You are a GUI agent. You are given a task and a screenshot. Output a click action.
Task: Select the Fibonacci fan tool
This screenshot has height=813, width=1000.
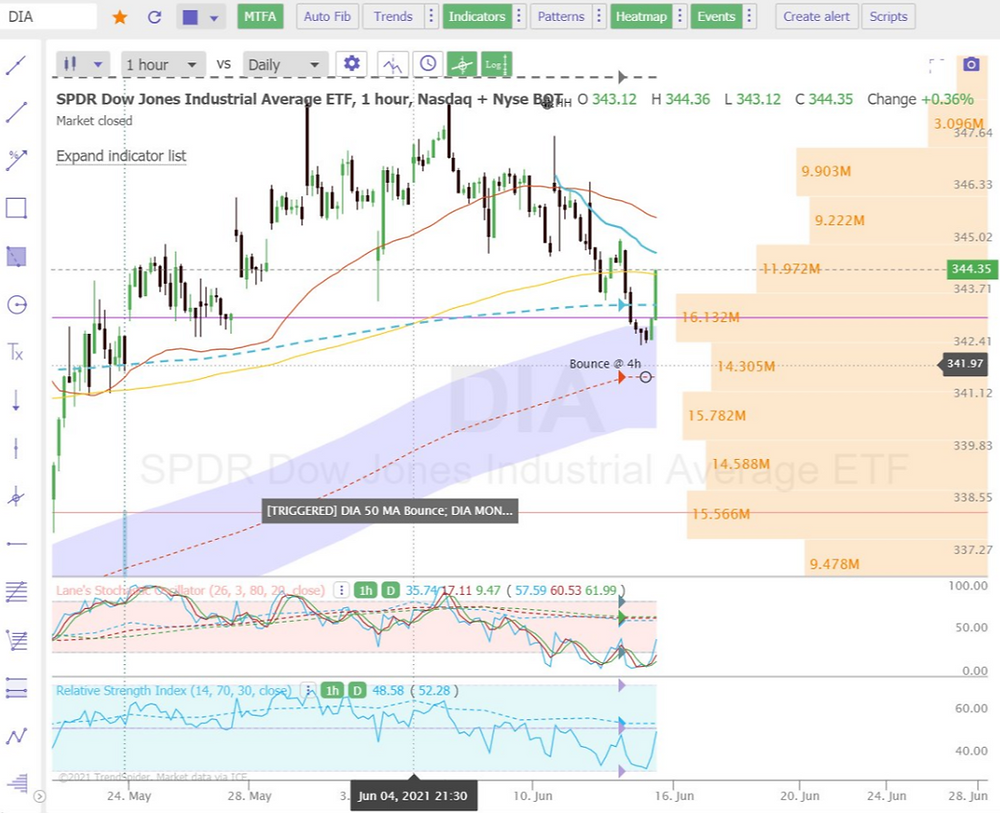[x=17, y=640]
